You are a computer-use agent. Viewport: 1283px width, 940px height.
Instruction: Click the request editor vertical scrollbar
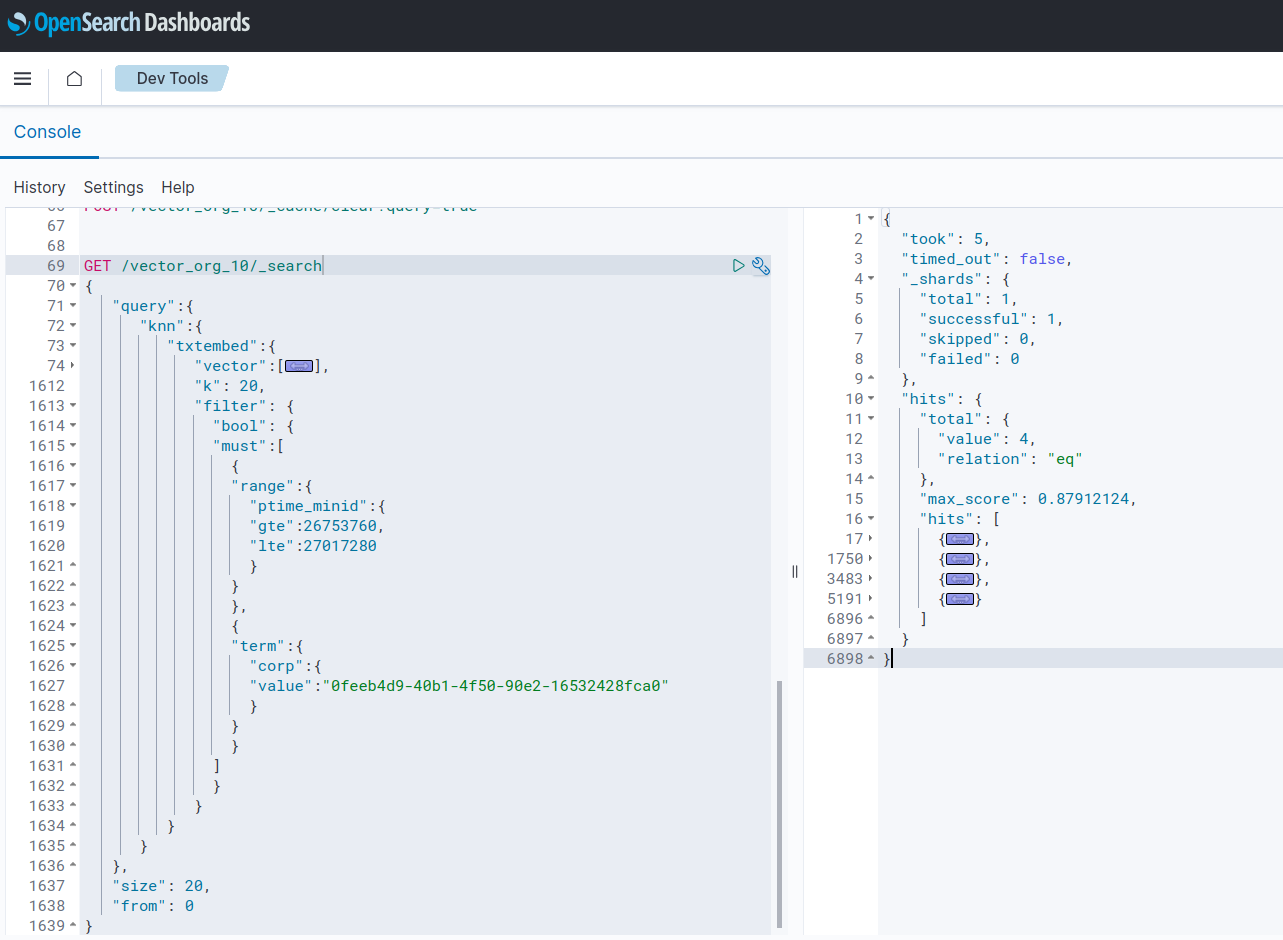[779, 805]
